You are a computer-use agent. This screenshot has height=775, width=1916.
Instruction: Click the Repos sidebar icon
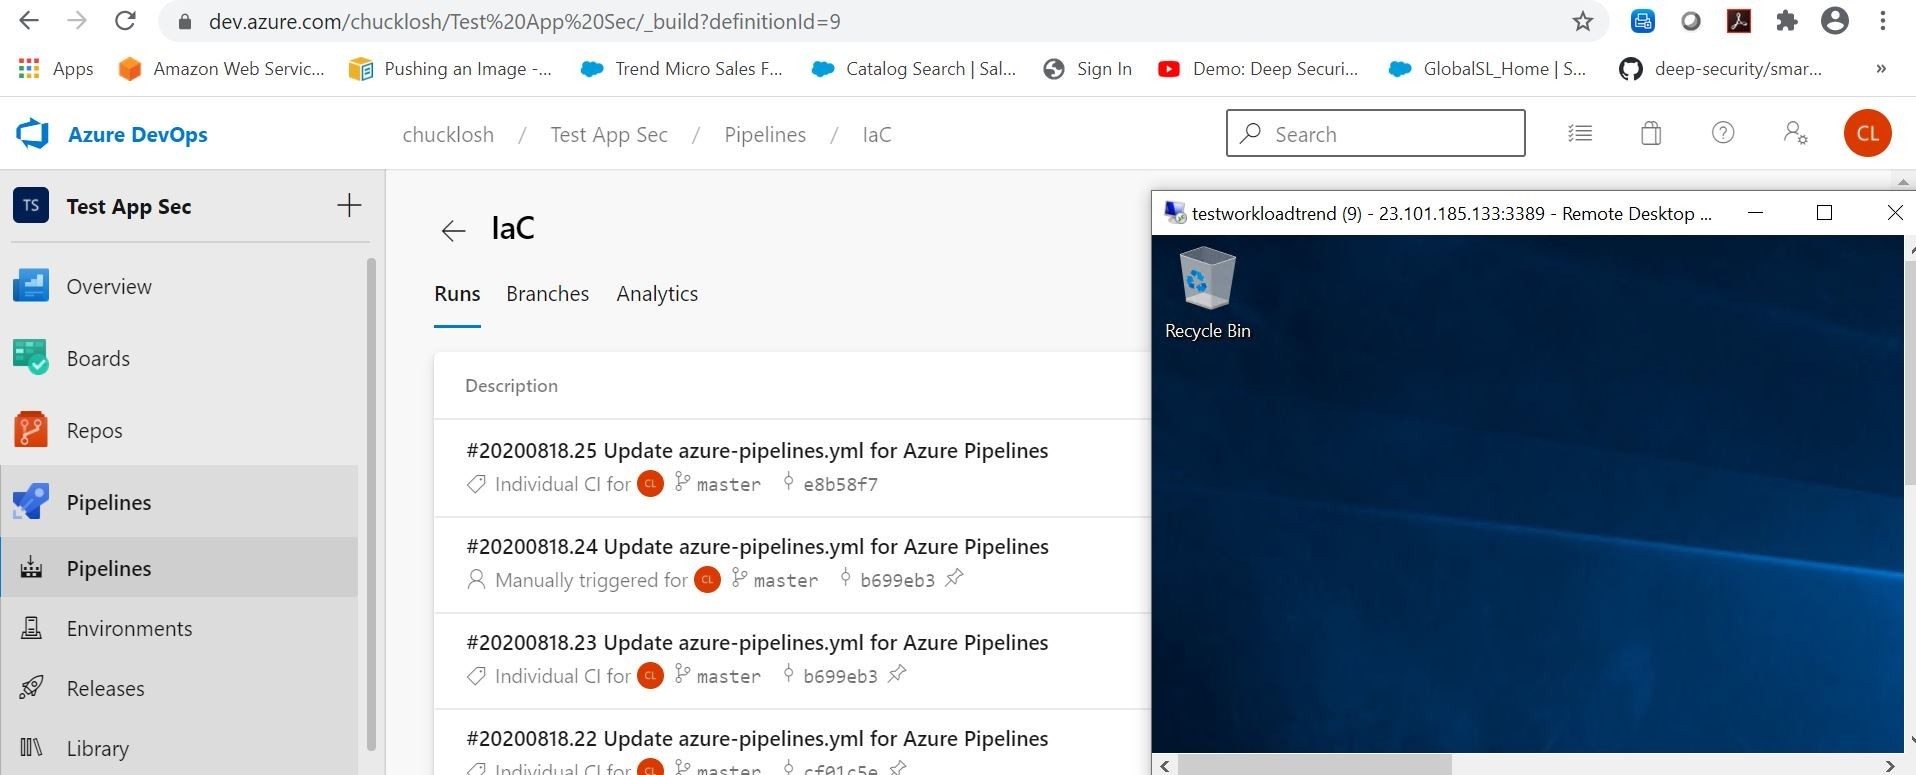pos(31,430)
